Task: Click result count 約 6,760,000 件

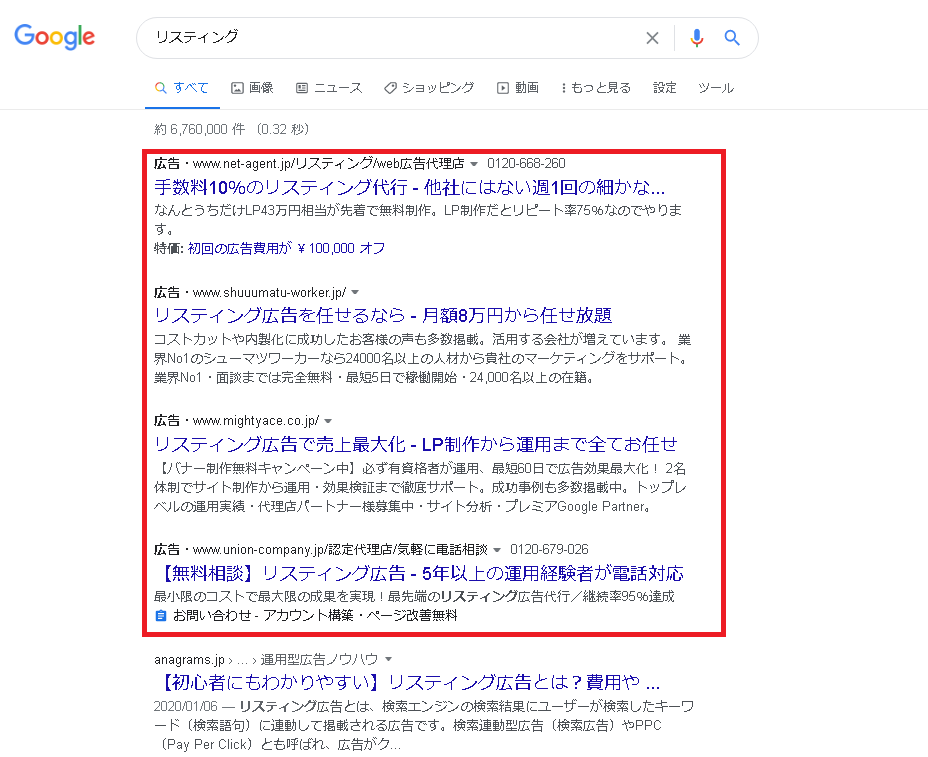Action: (x=199, y=129)
